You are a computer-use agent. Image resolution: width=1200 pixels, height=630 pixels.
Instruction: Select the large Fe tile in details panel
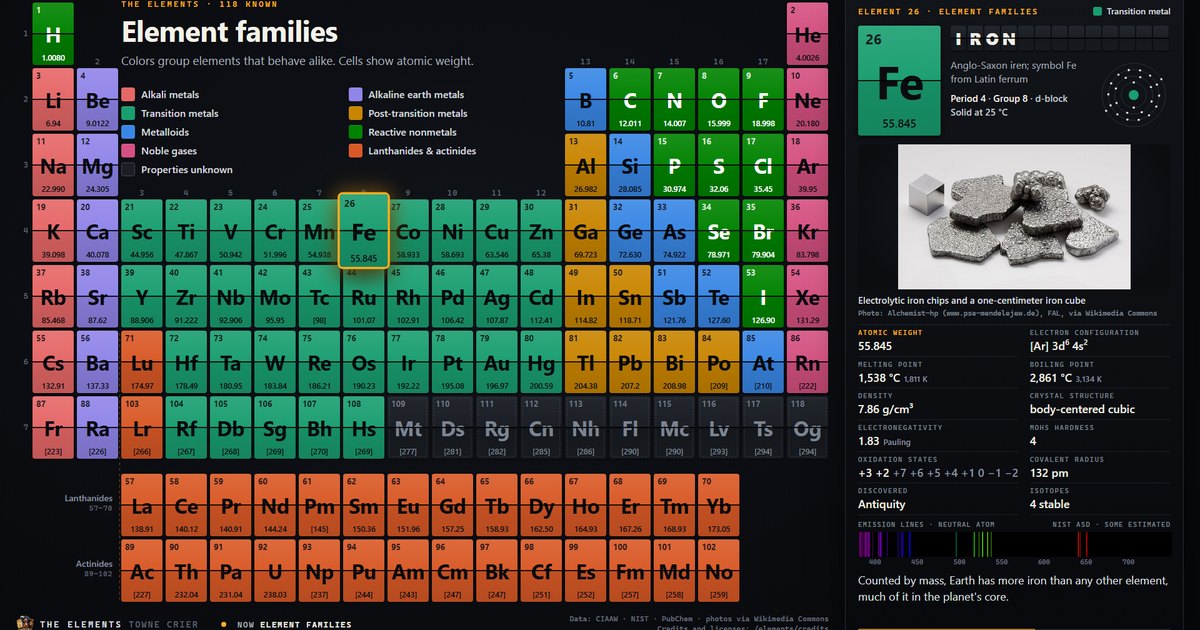tap(900, 80)
